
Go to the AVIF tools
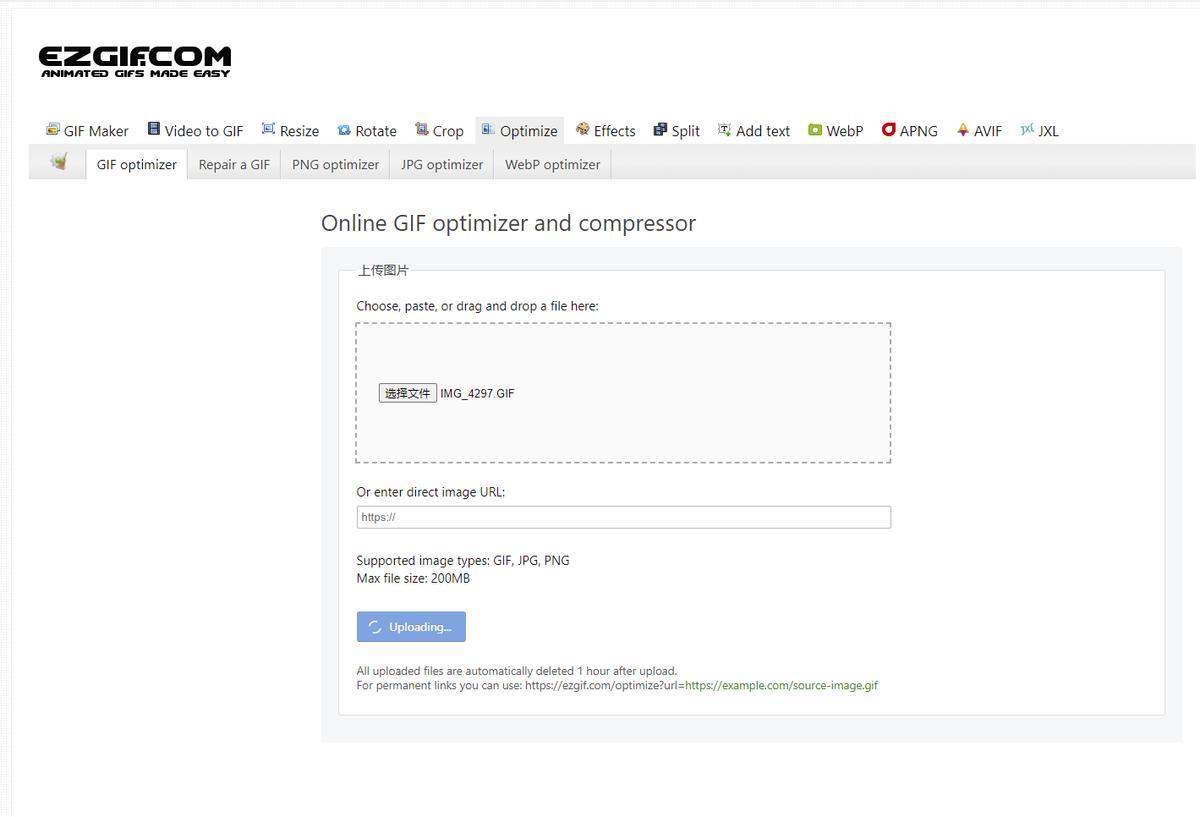[x=979, y=131]
